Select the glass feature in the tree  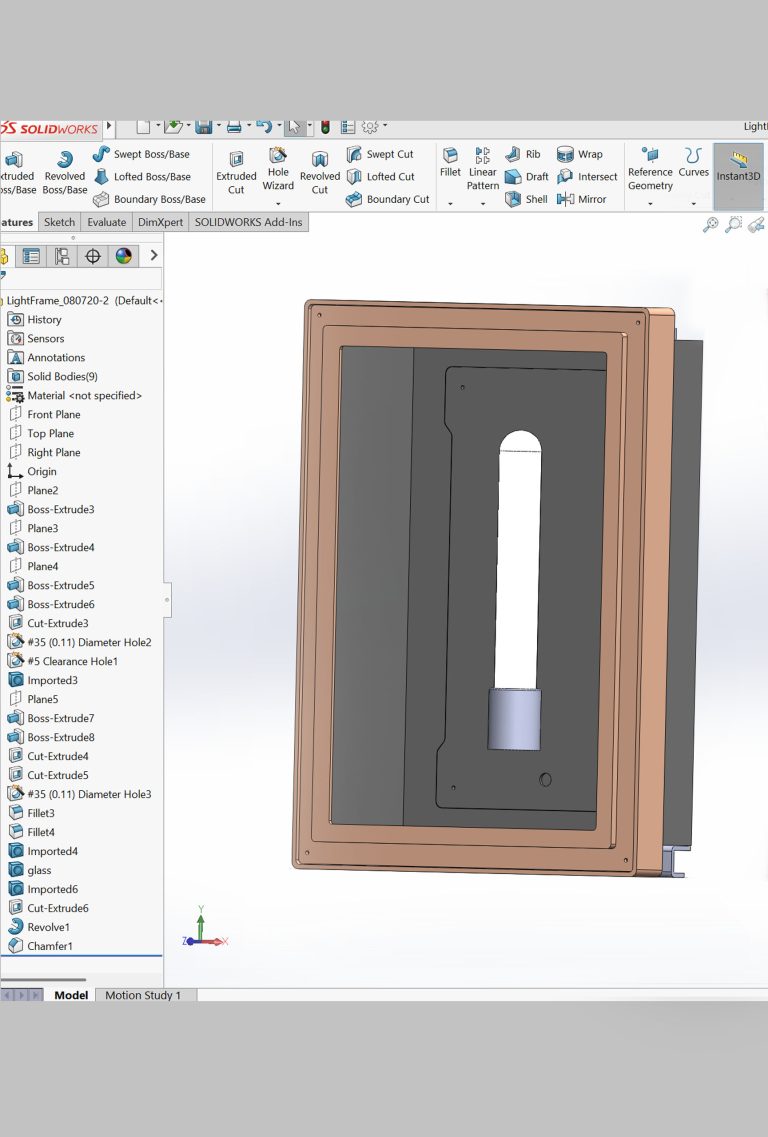click(x=39, y=870)
